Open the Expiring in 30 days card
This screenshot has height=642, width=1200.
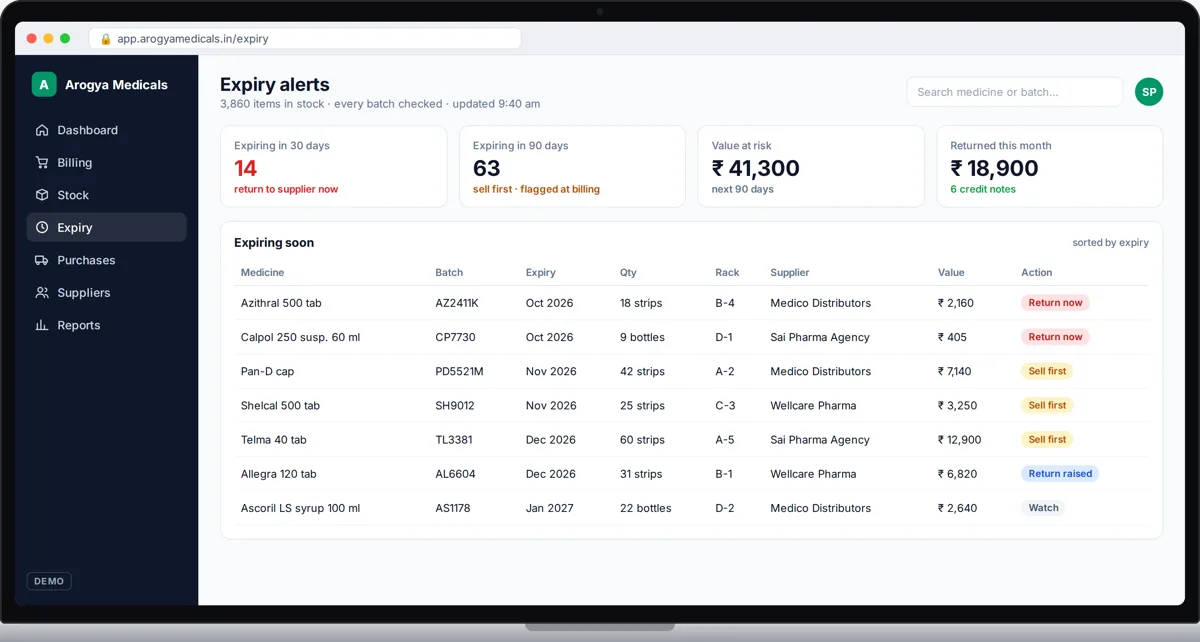[x=334, y=166]
